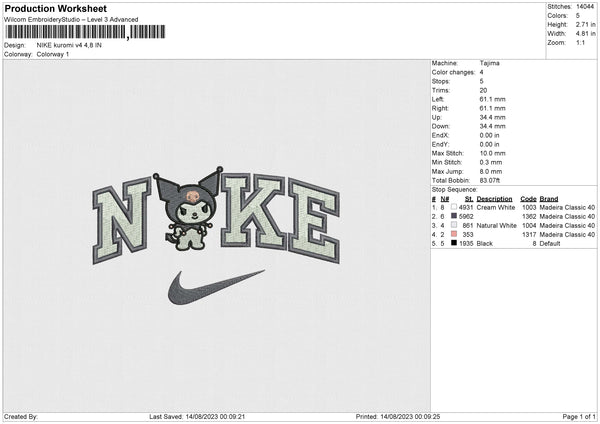The image size is (600, 424).
Task: Click the letter N in the design
Action: [x=122, y=219]
